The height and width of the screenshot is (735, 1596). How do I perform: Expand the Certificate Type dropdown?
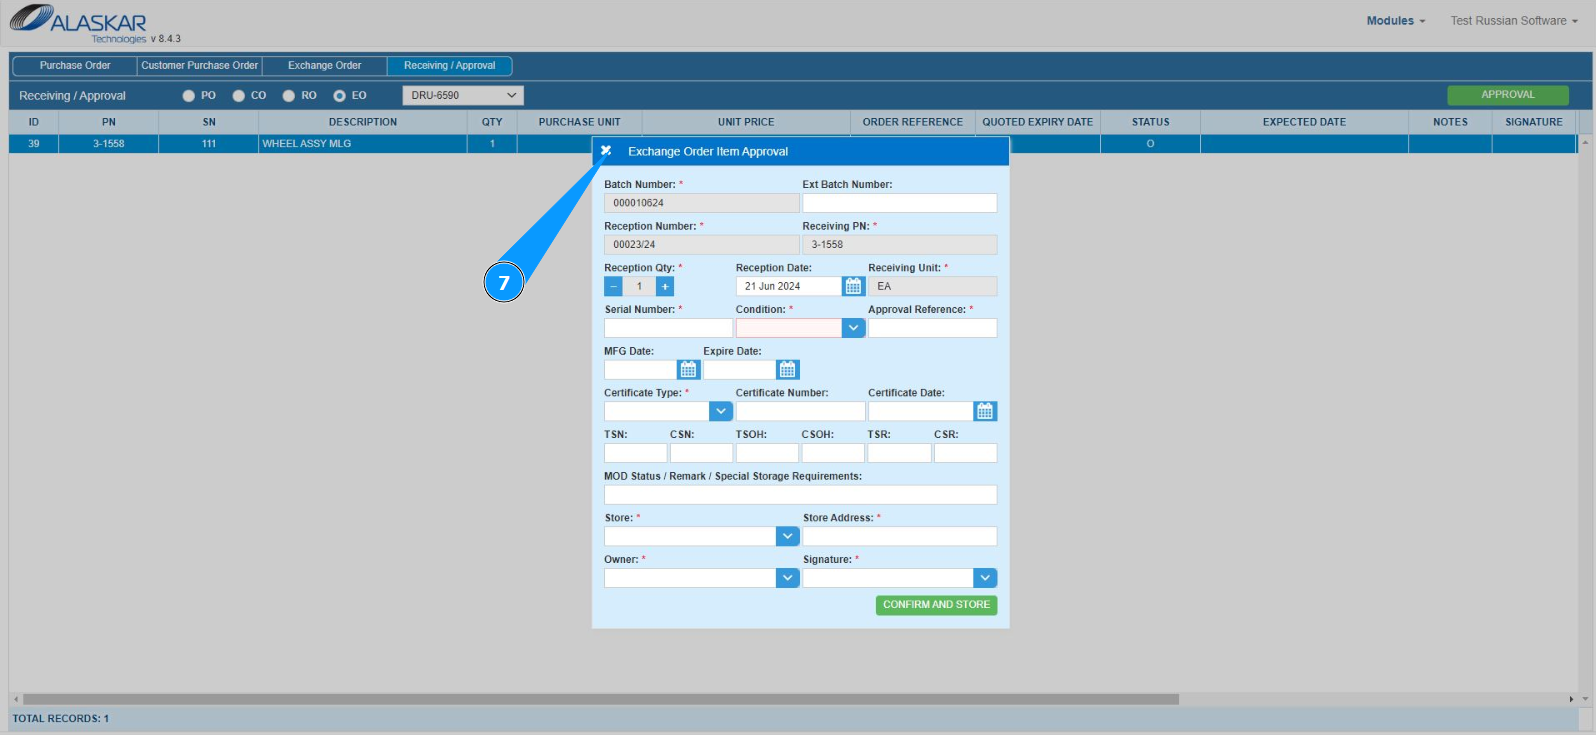click(721, 411)
